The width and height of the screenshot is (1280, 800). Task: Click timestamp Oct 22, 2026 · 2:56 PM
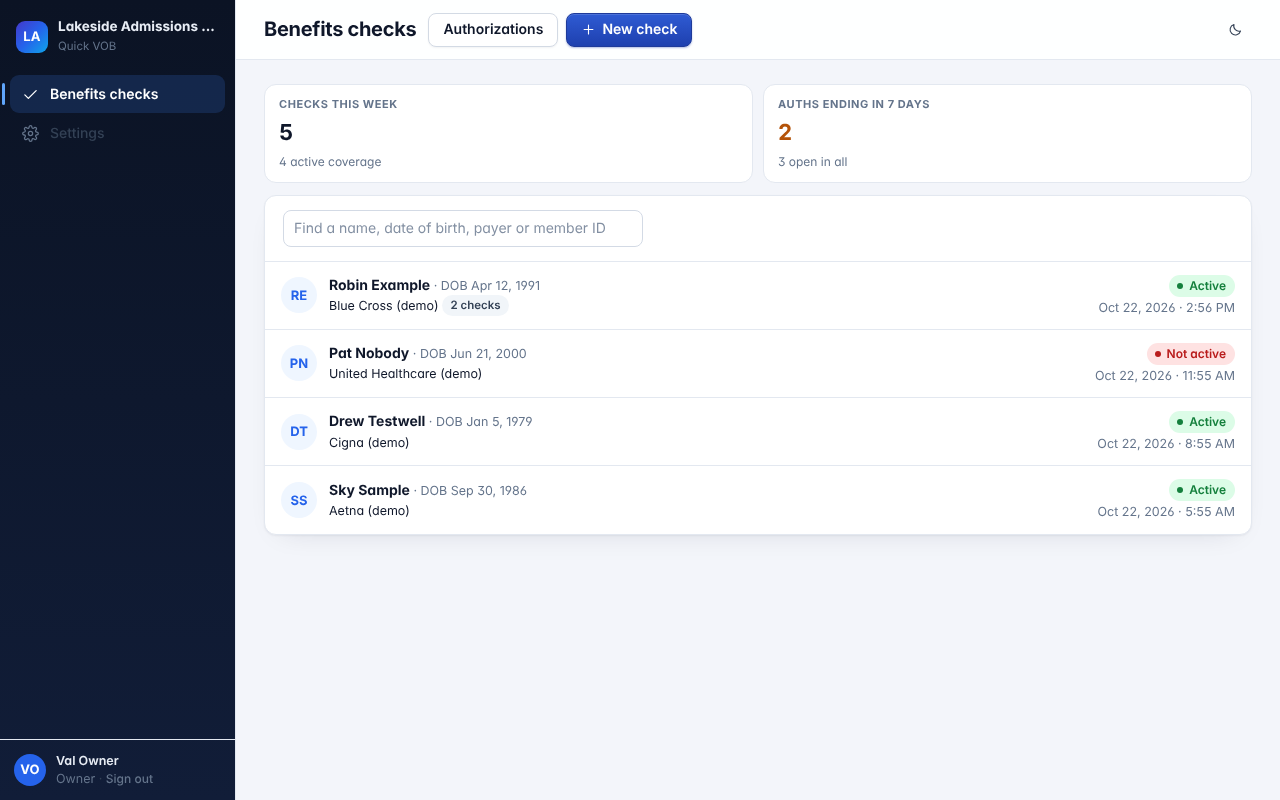coord(1166,308)
